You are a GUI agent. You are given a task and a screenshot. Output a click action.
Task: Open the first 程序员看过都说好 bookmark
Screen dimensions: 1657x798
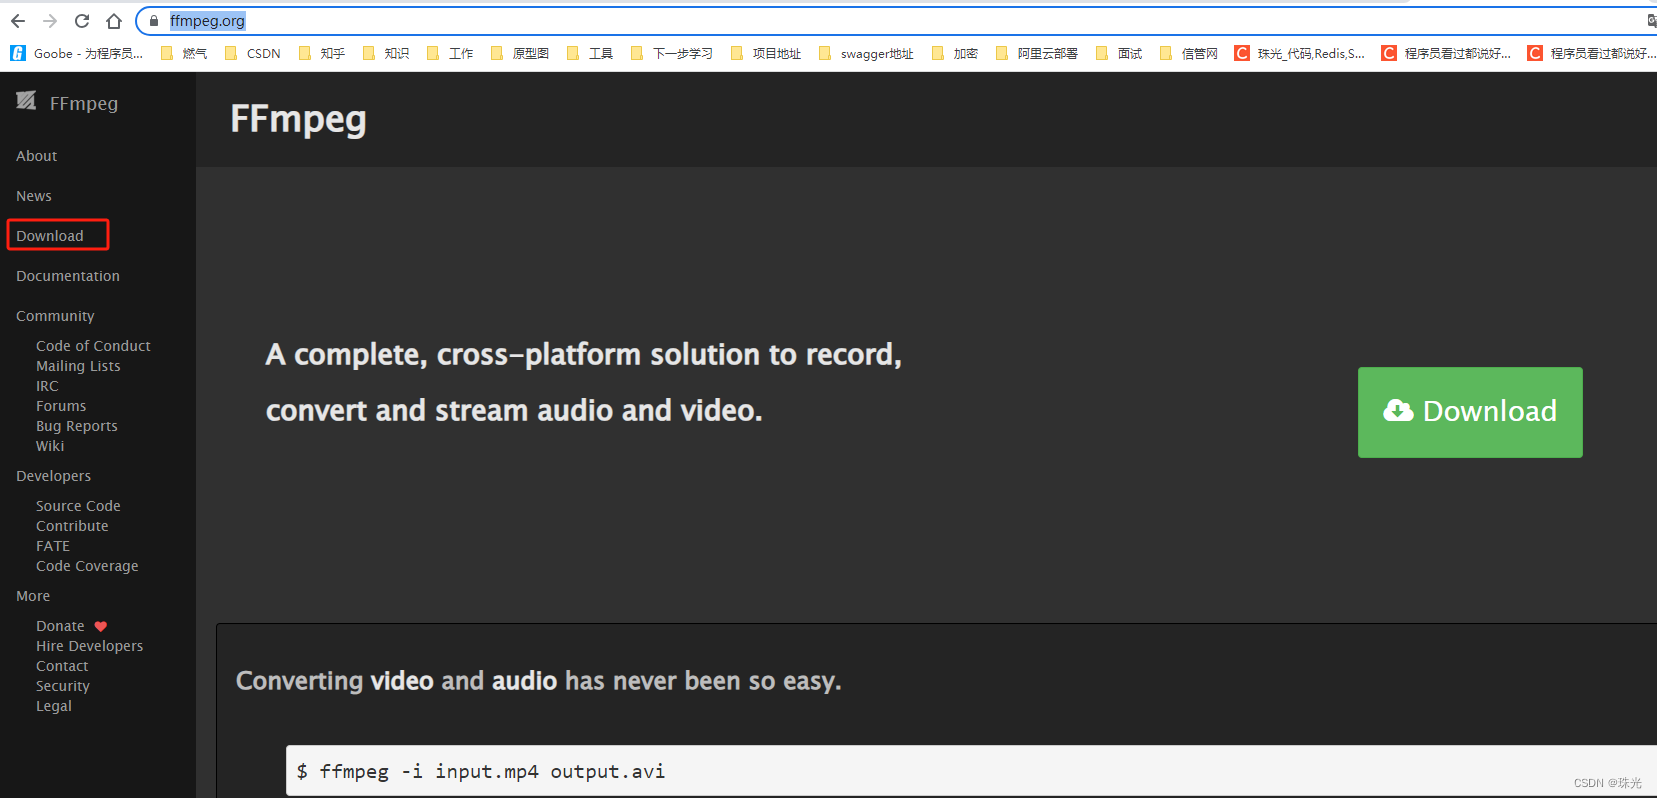(x=1447, y=53)
